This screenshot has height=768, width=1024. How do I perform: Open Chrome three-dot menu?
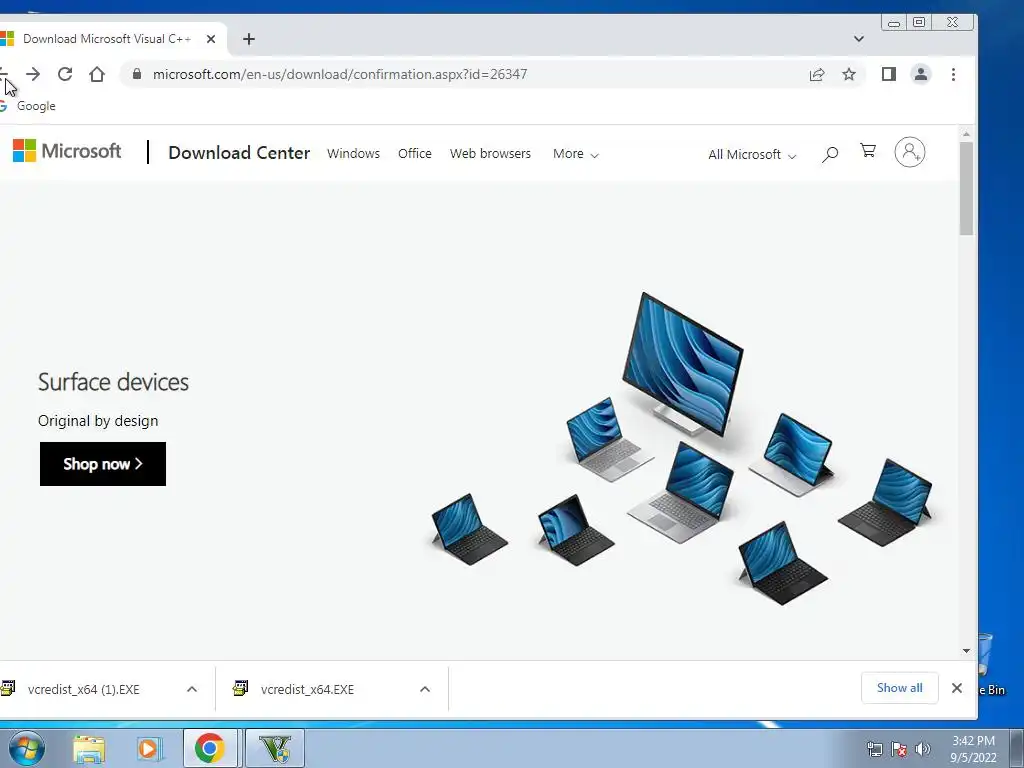tap(953, 74)
